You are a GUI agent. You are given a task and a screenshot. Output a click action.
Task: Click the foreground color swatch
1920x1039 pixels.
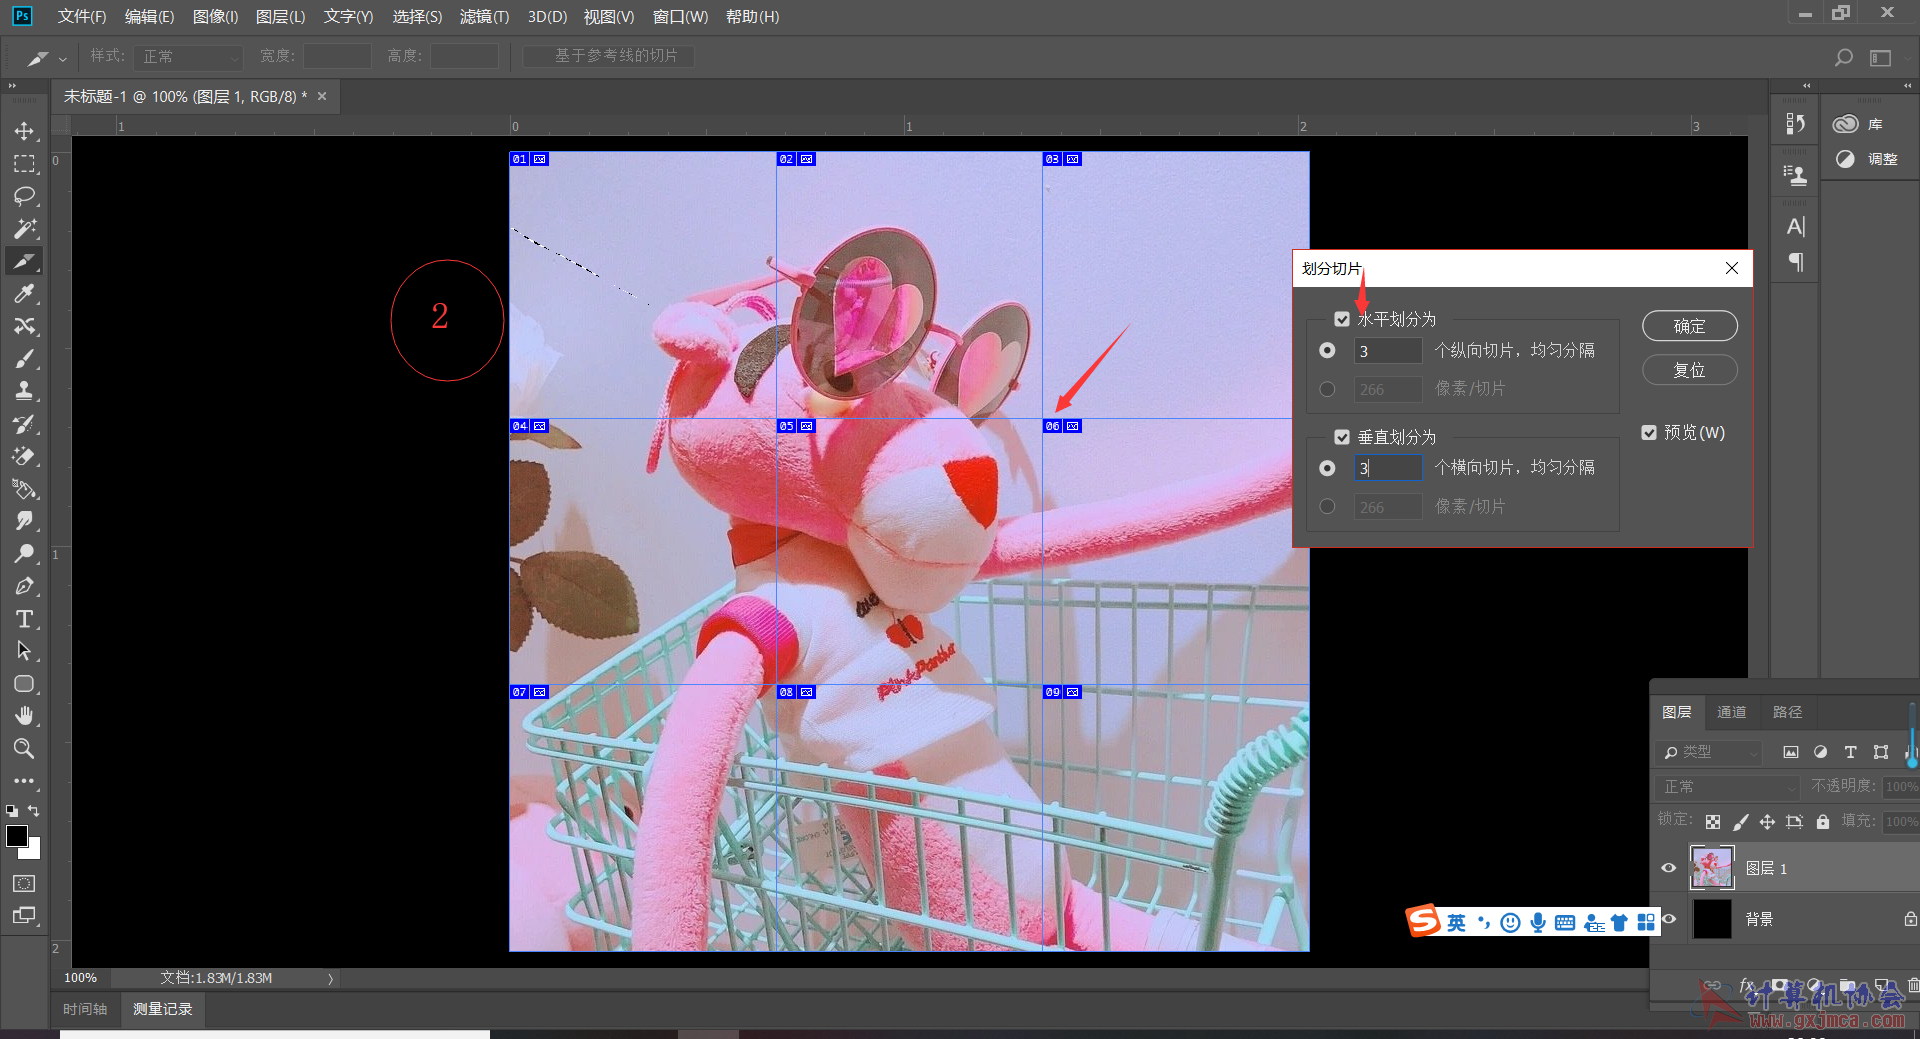17,836
